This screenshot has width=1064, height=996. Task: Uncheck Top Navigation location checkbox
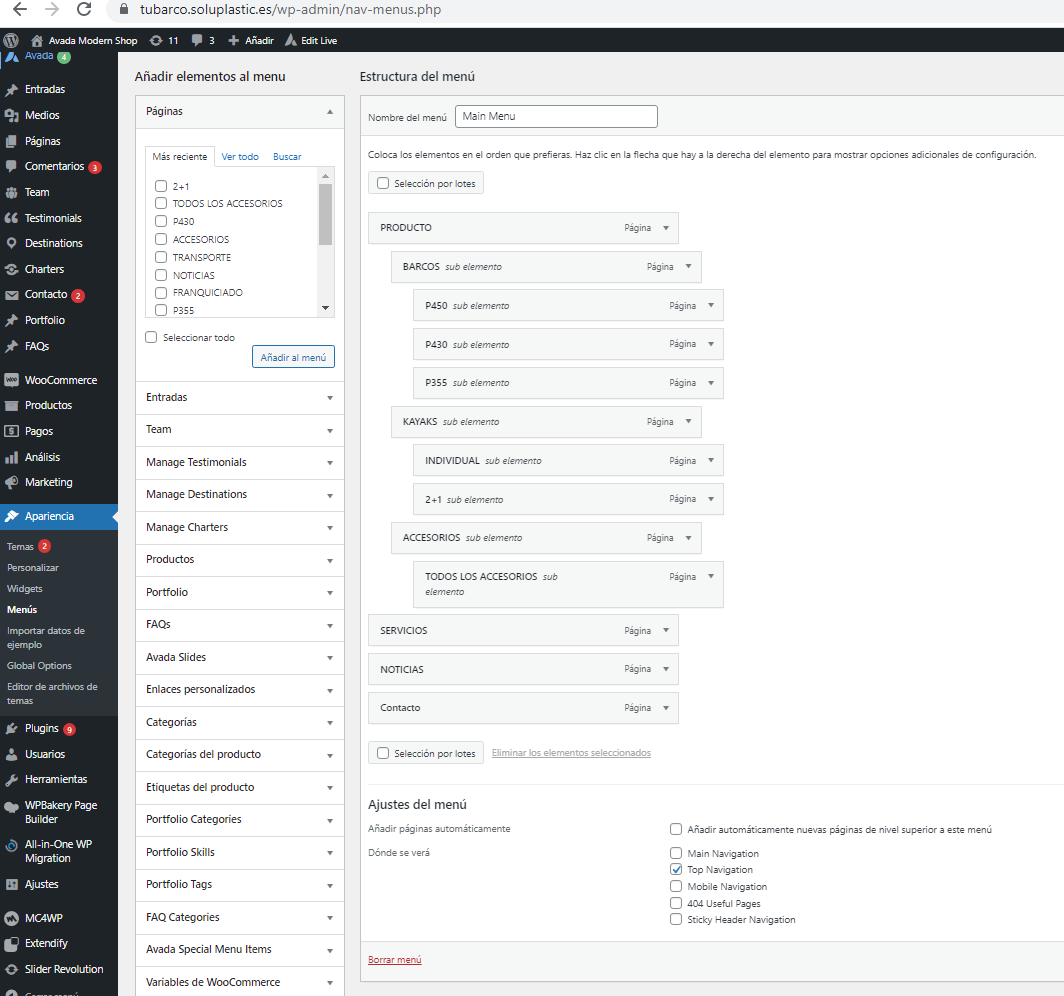point(676,869)
